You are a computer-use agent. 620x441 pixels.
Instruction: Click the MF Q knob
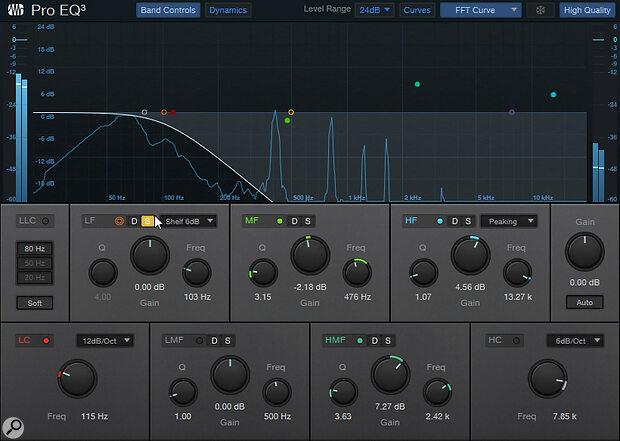click(263, 273)
